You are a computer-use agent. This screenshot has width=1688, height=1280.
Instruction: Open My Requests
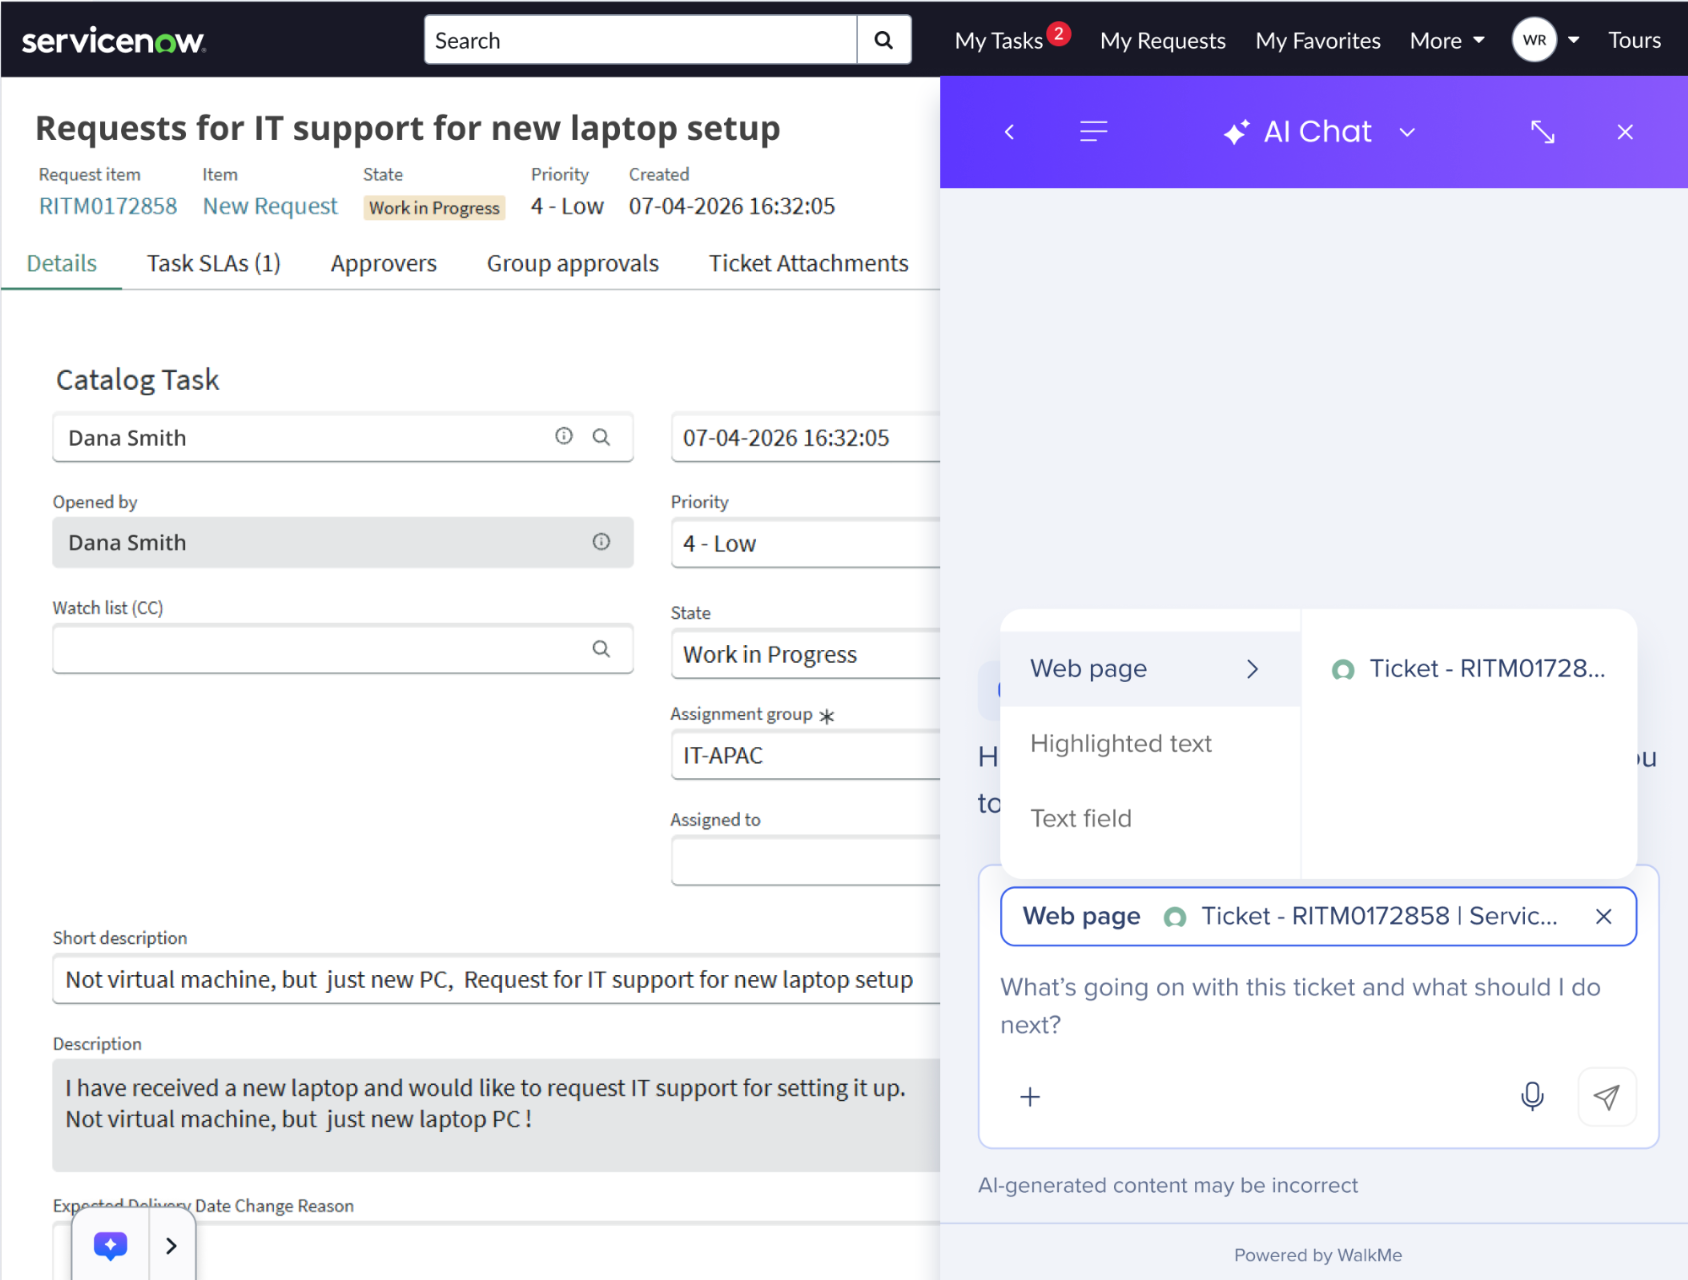1162,41
